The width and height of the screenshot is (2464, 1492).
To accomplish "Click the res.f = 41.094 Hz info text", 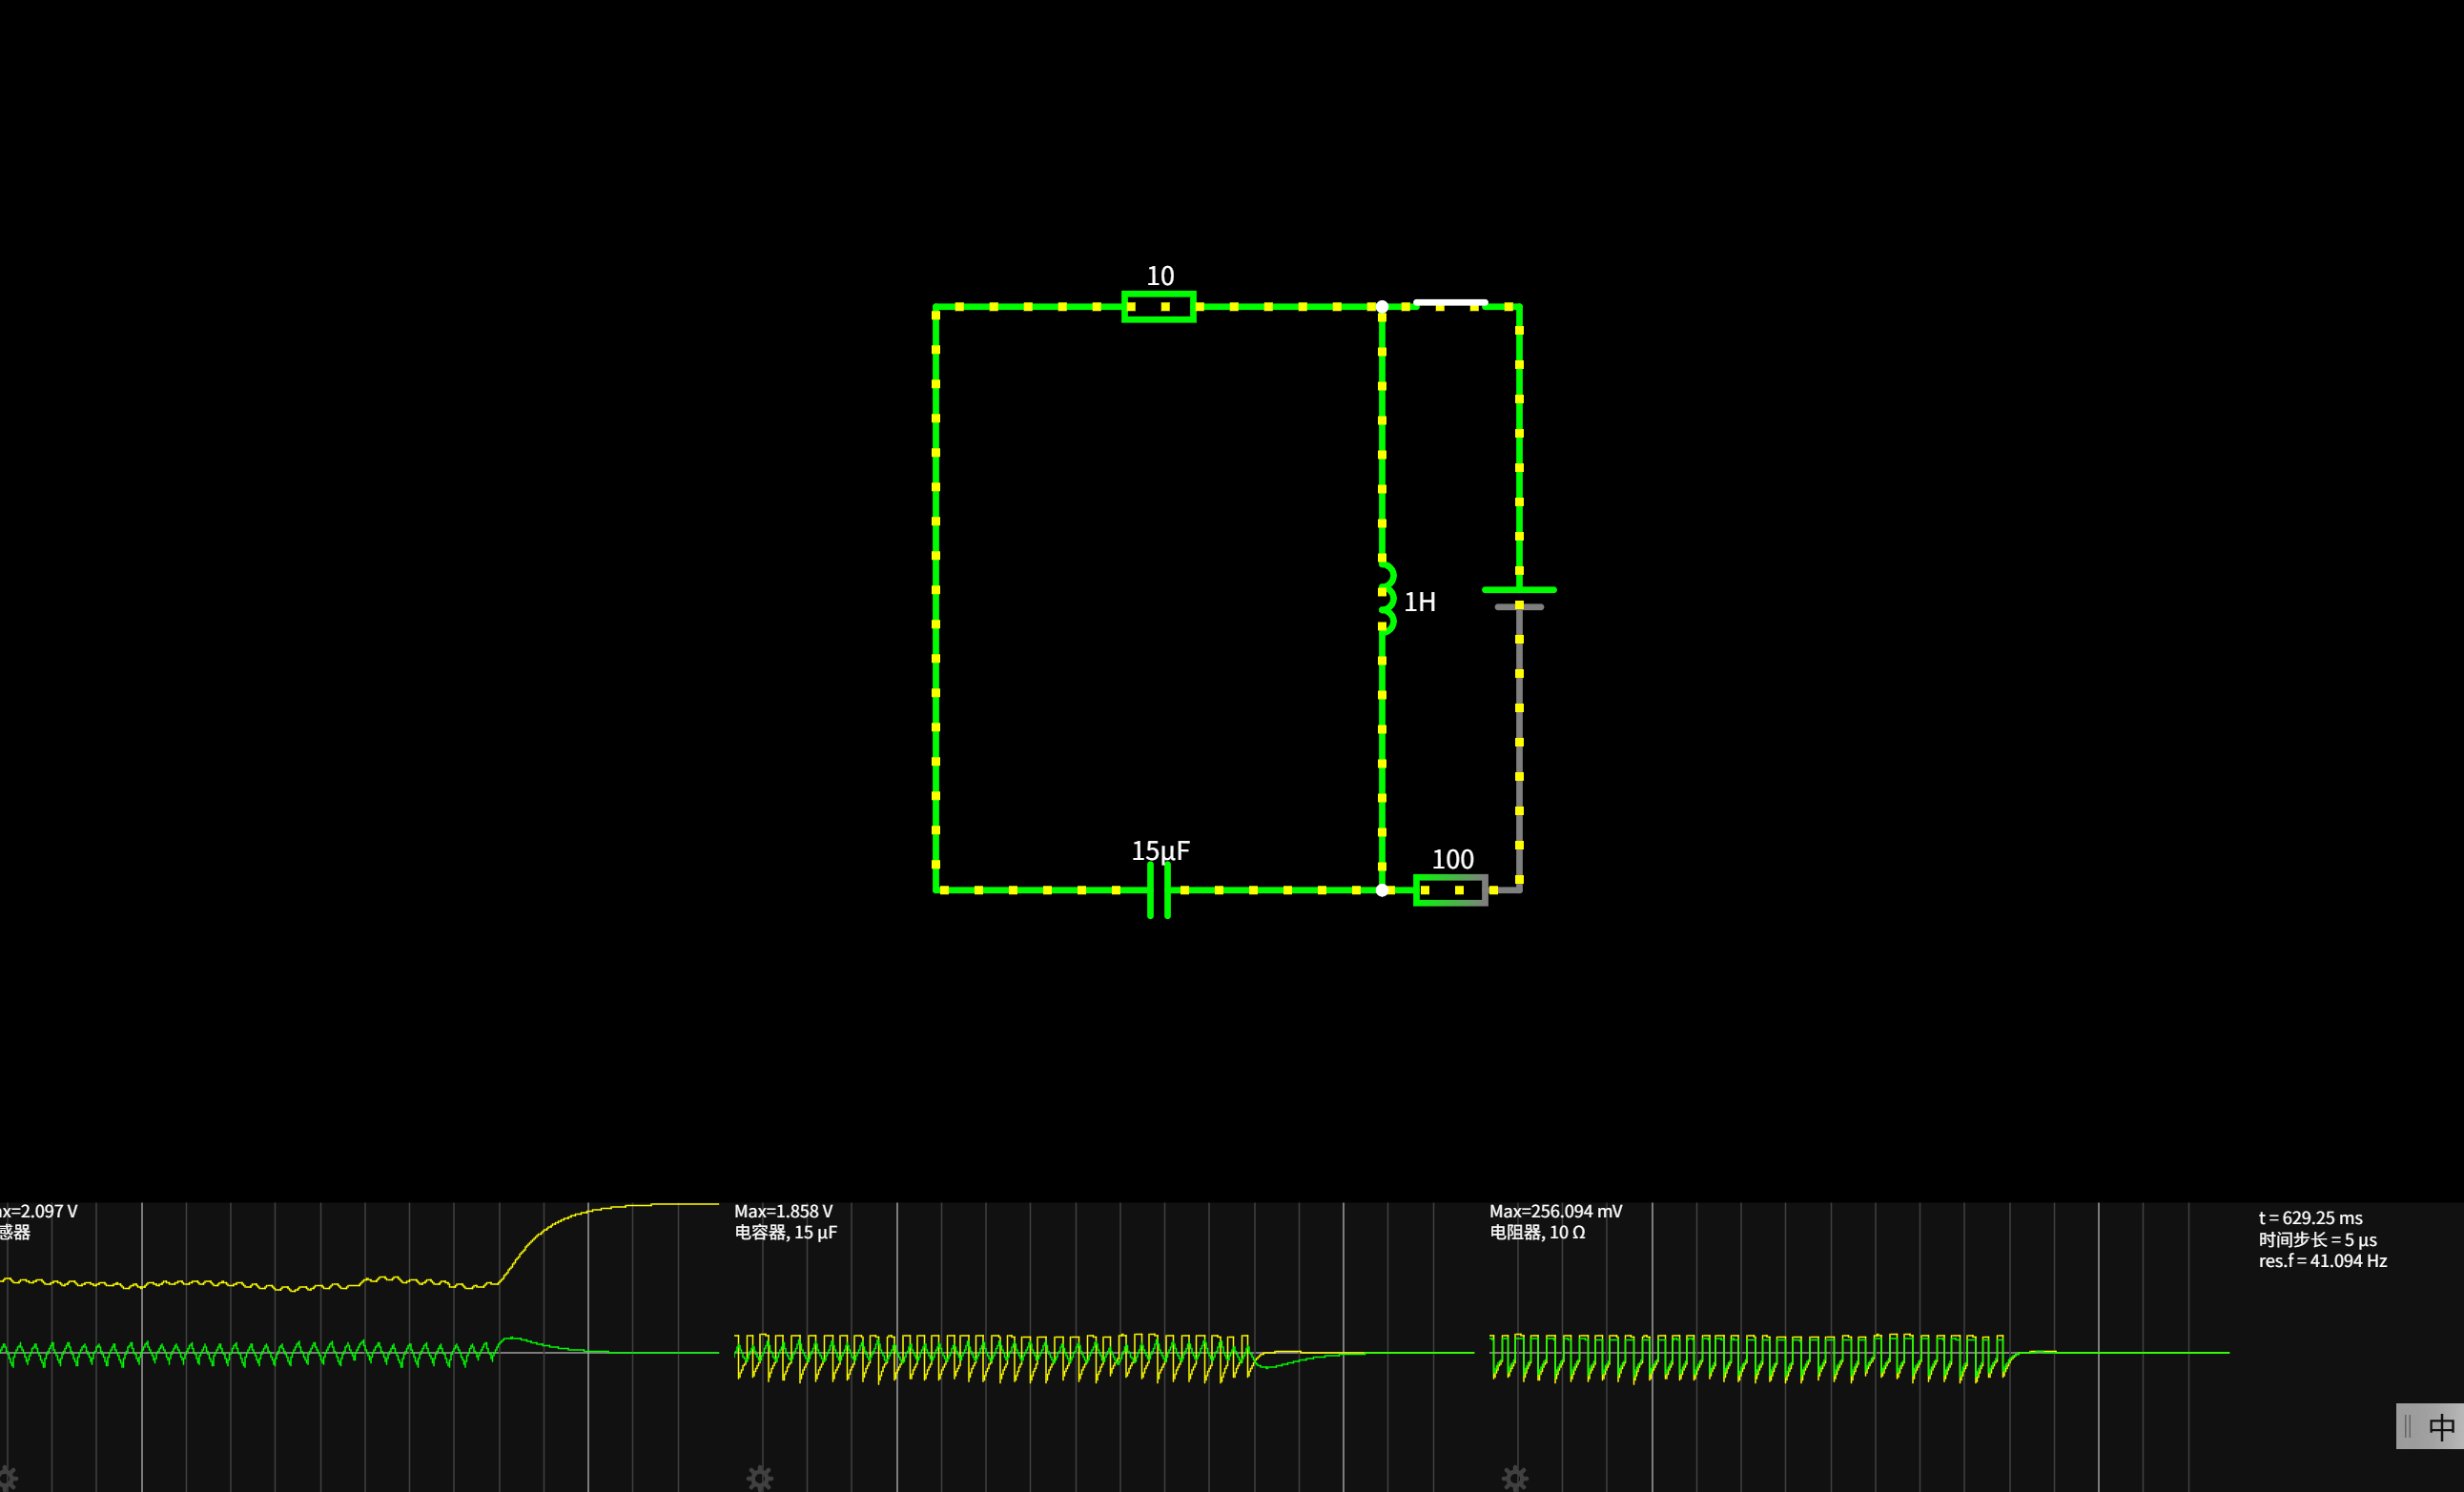I will tap(2322, 1261).
